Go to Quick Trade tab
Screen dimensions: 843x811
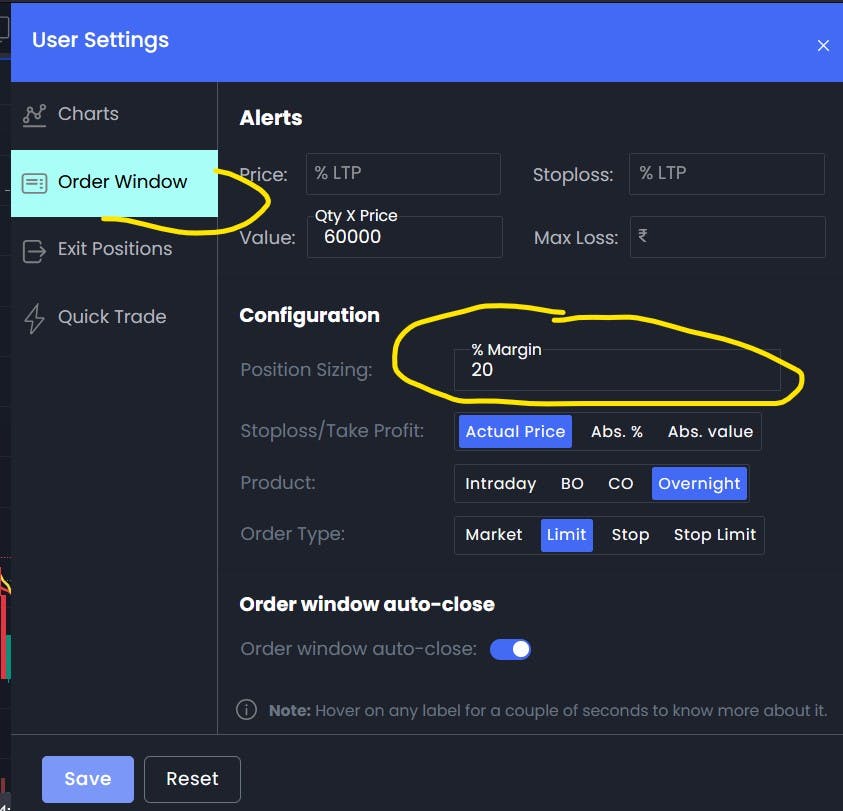pos(114,317)
